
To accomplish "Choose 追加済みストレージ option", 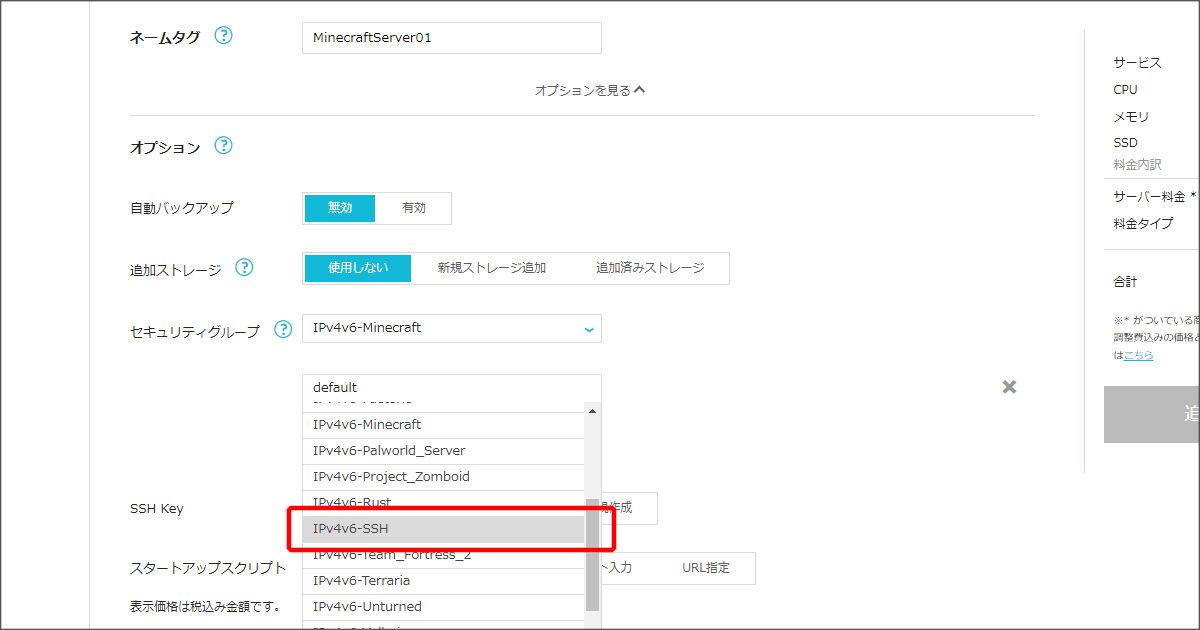I will click(650, 268).
